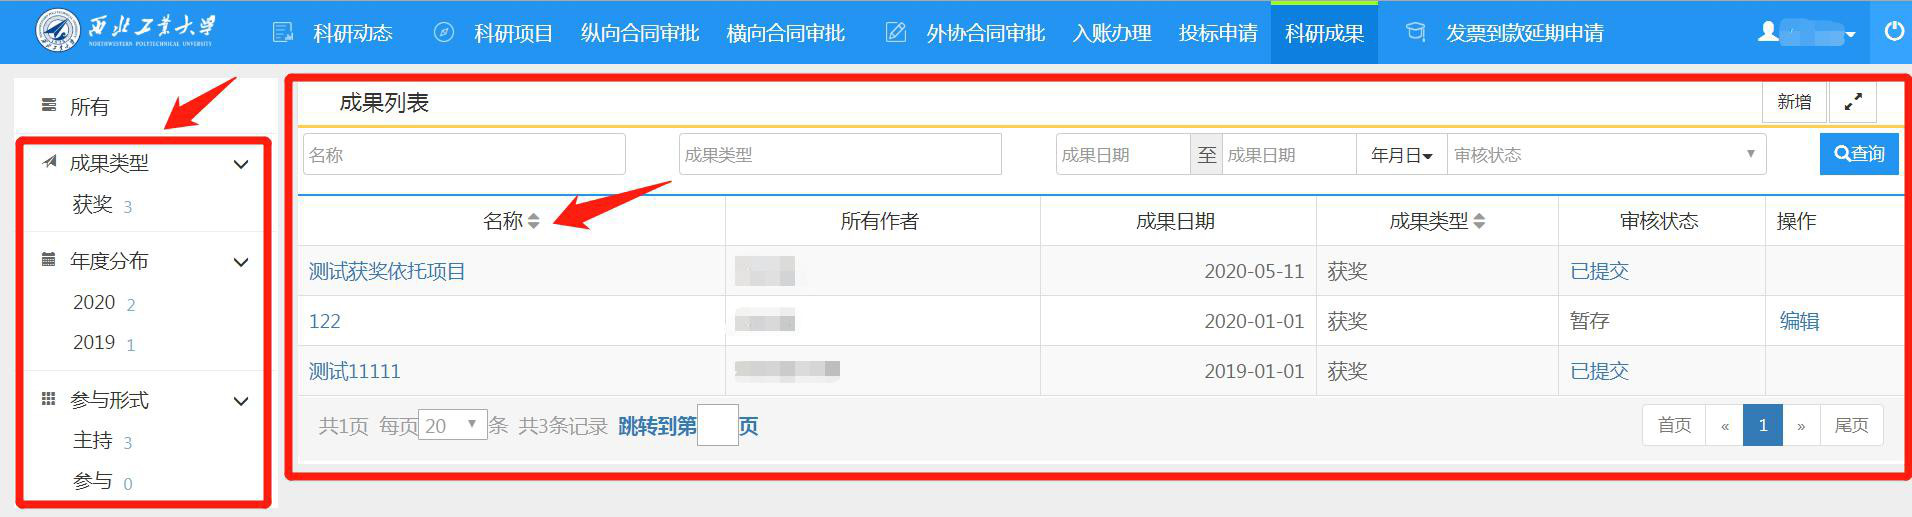Screen dimensions: 1912x517
Task: Click the 新增 button
Action: point(1794,102)
